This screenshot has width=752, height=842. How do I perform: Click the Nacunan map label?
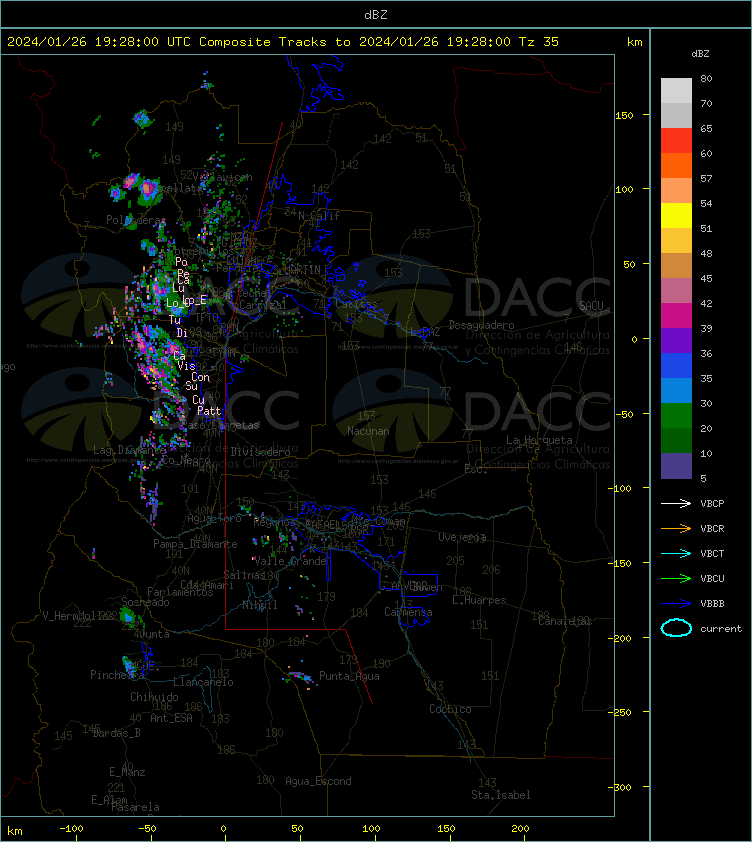click(x=368, y=431)
